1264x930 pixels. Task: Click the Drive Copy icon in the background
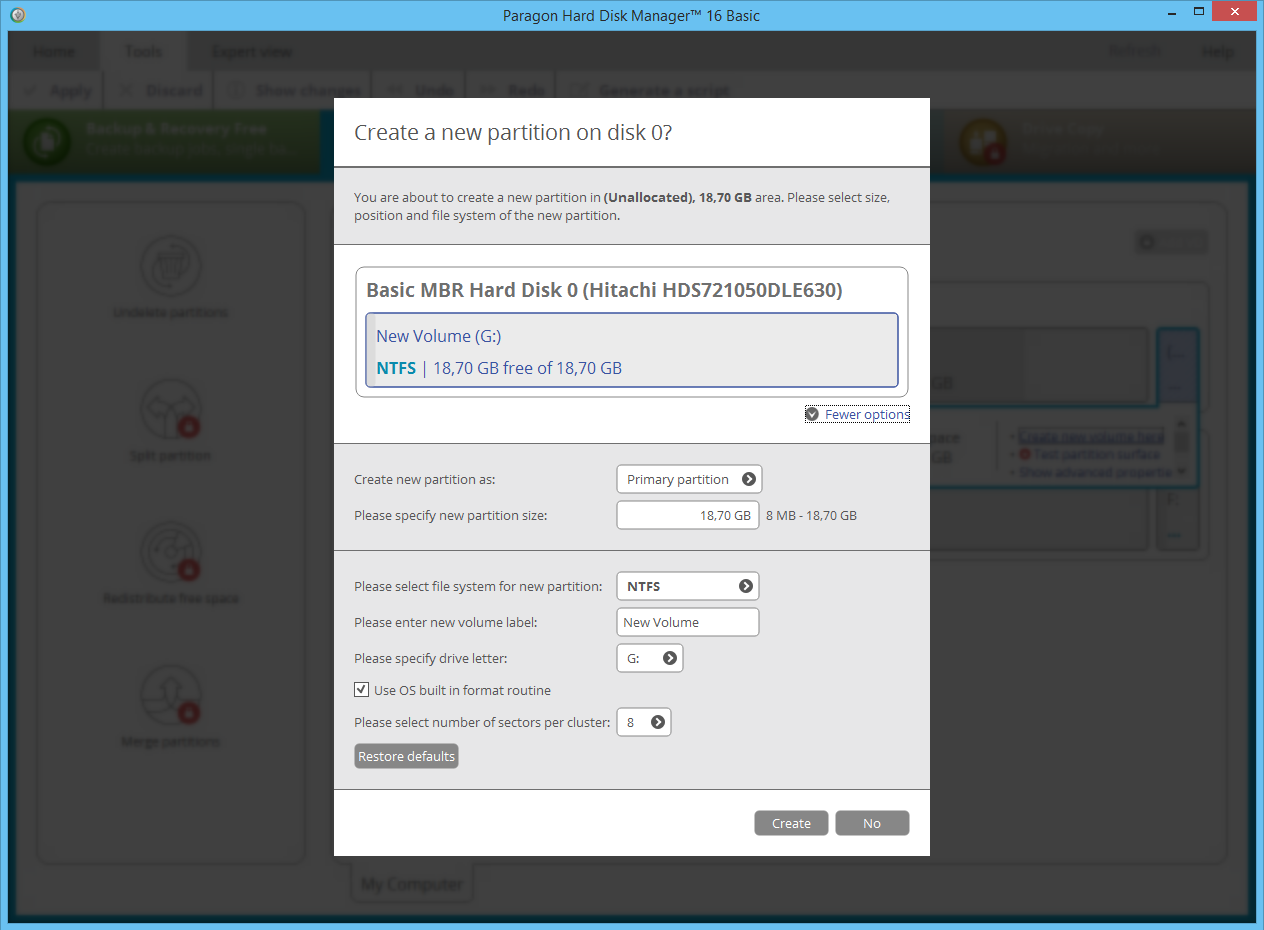pos(983,141)
